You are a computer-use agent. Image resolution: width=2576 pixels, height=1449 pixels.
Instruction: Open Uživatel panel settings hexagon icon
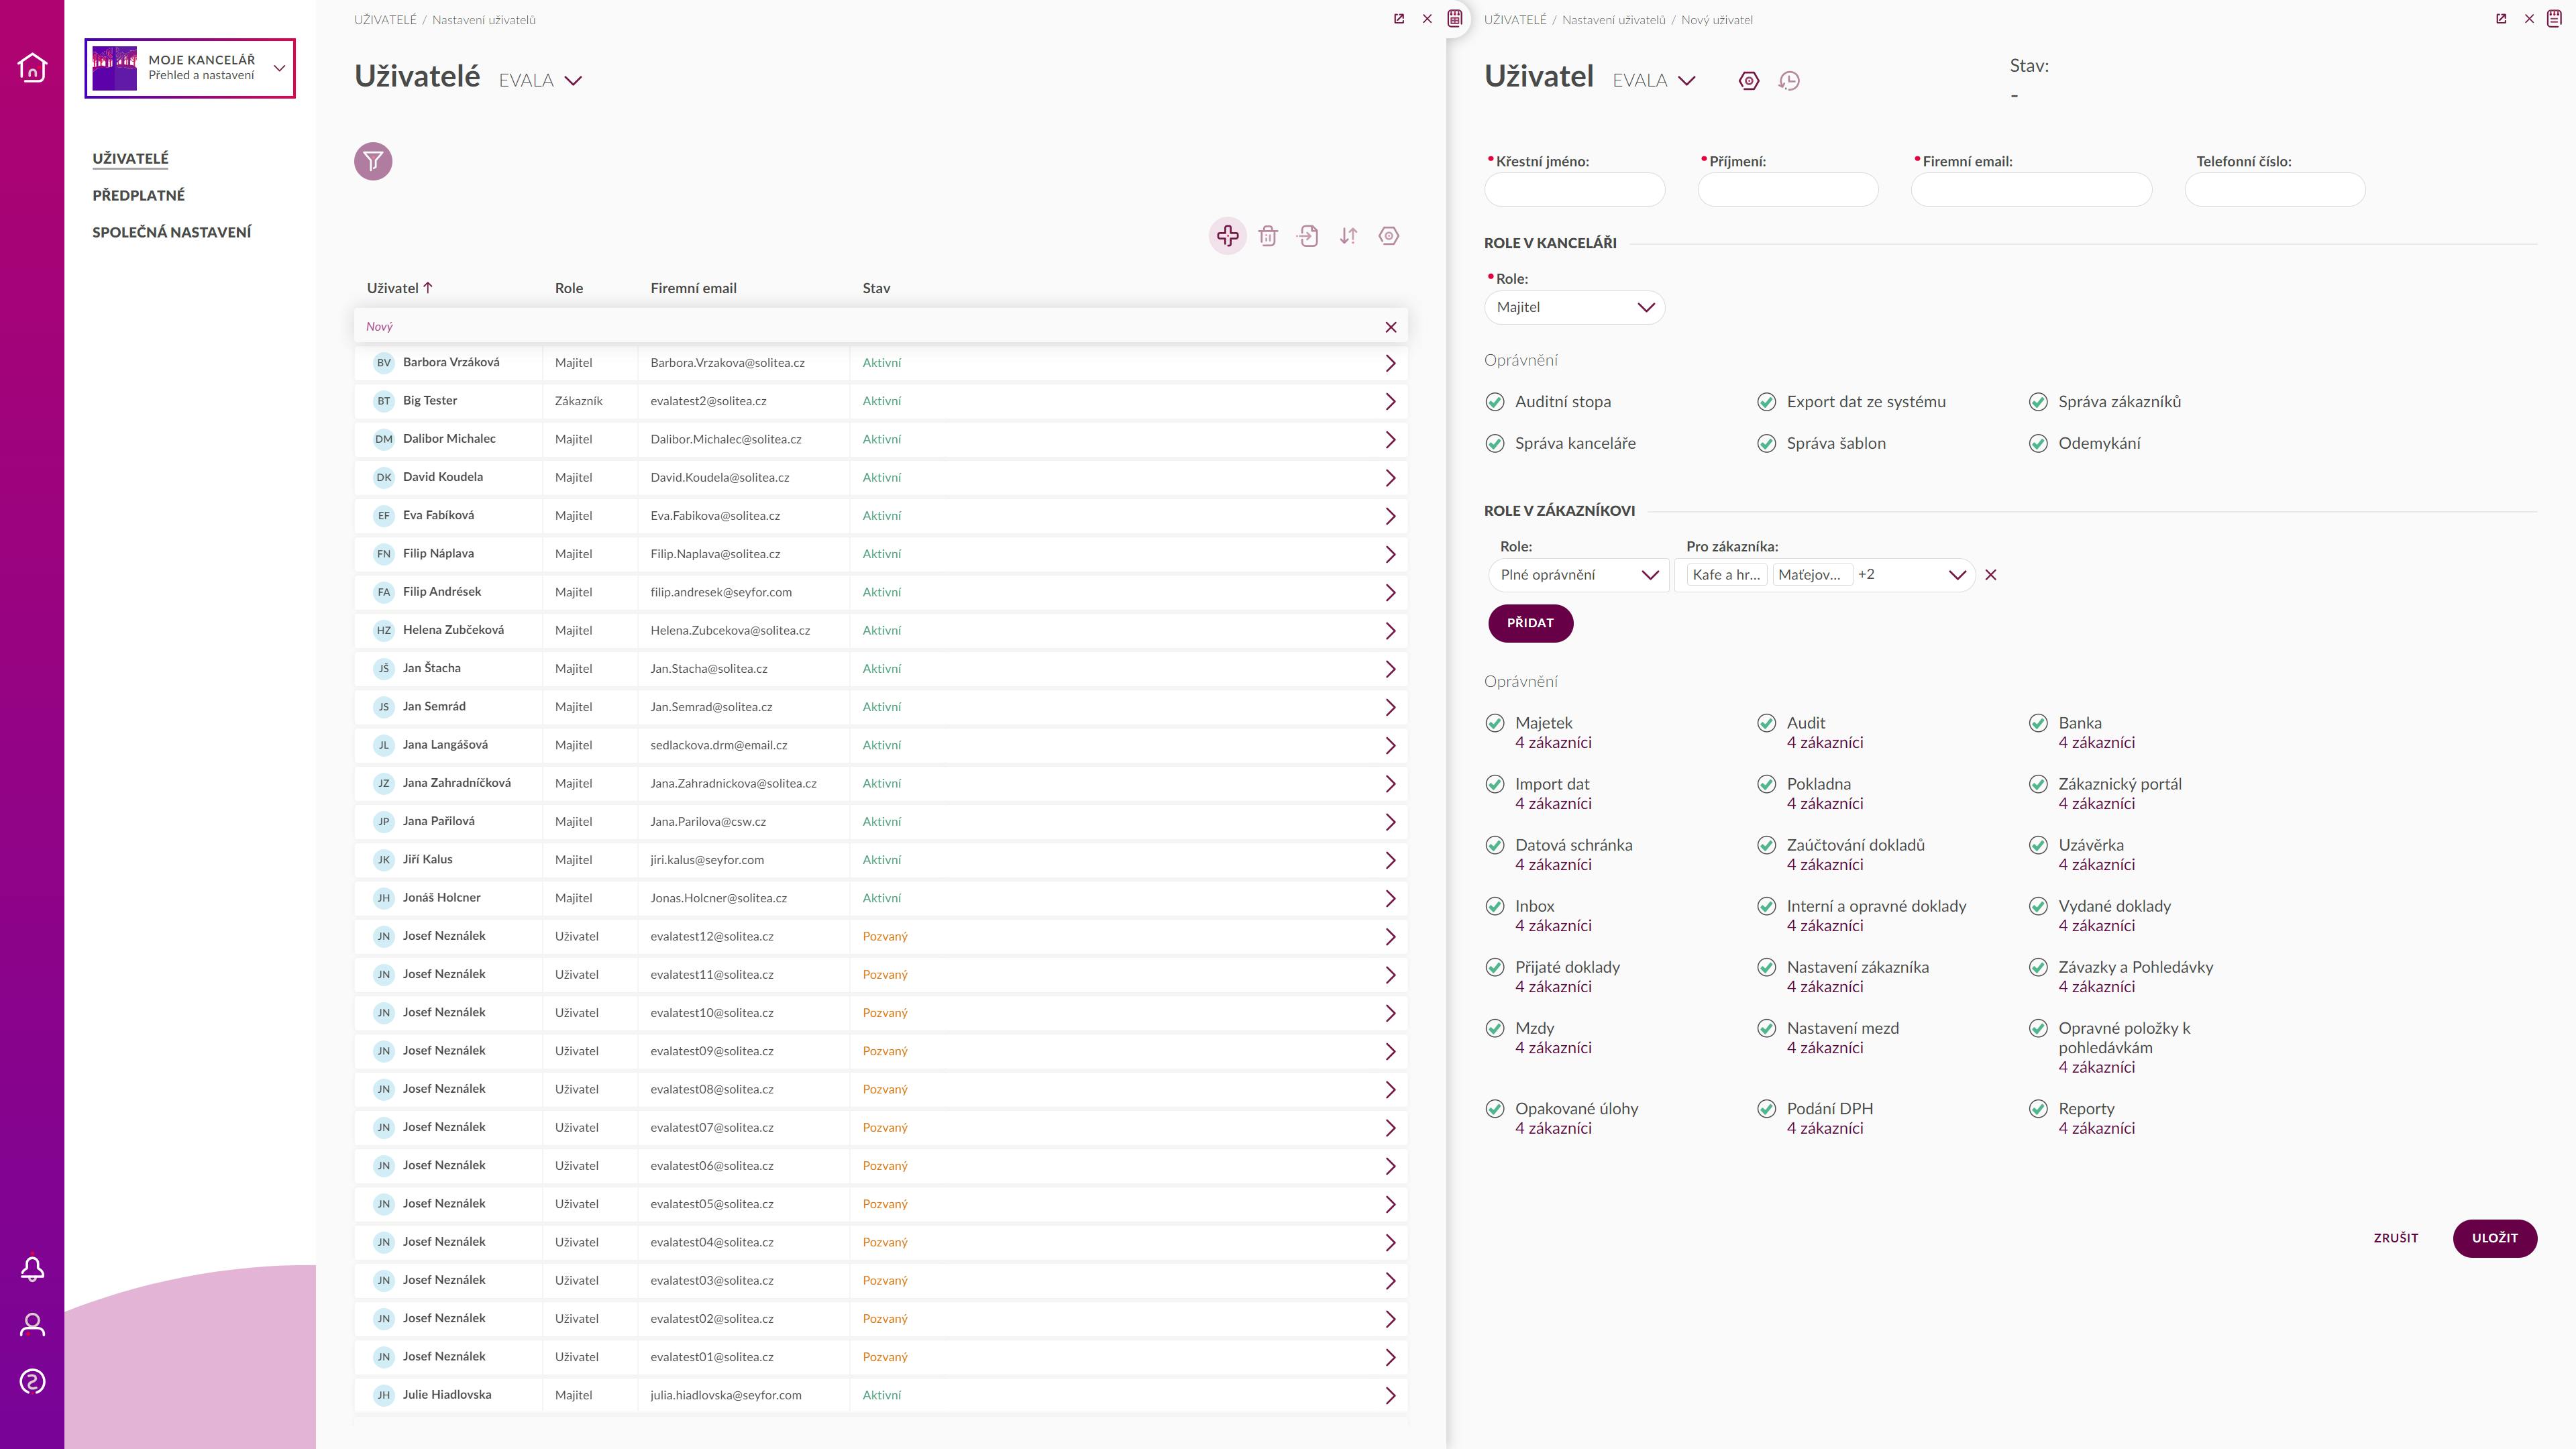point(1748,81)
